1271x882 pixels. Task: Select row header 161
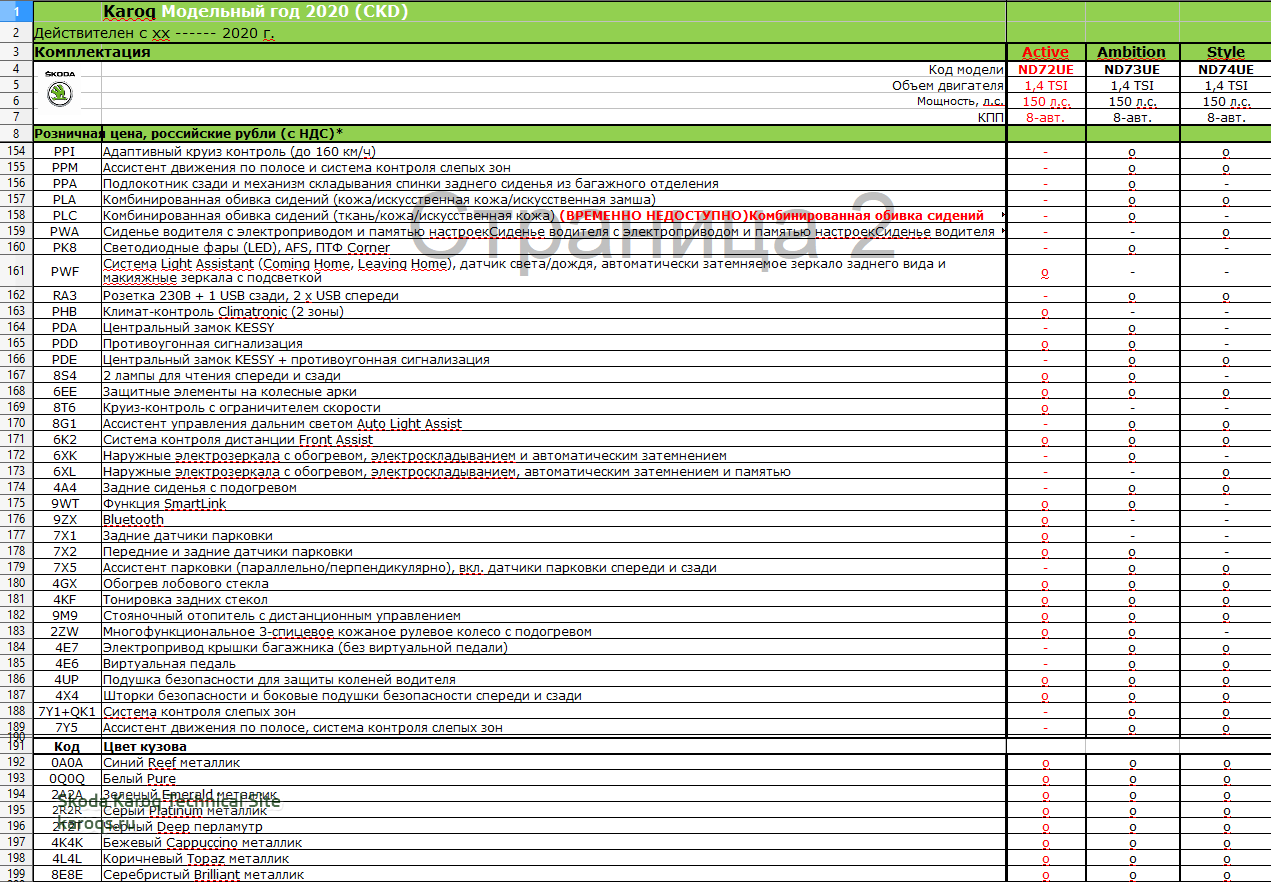point(16,271)
